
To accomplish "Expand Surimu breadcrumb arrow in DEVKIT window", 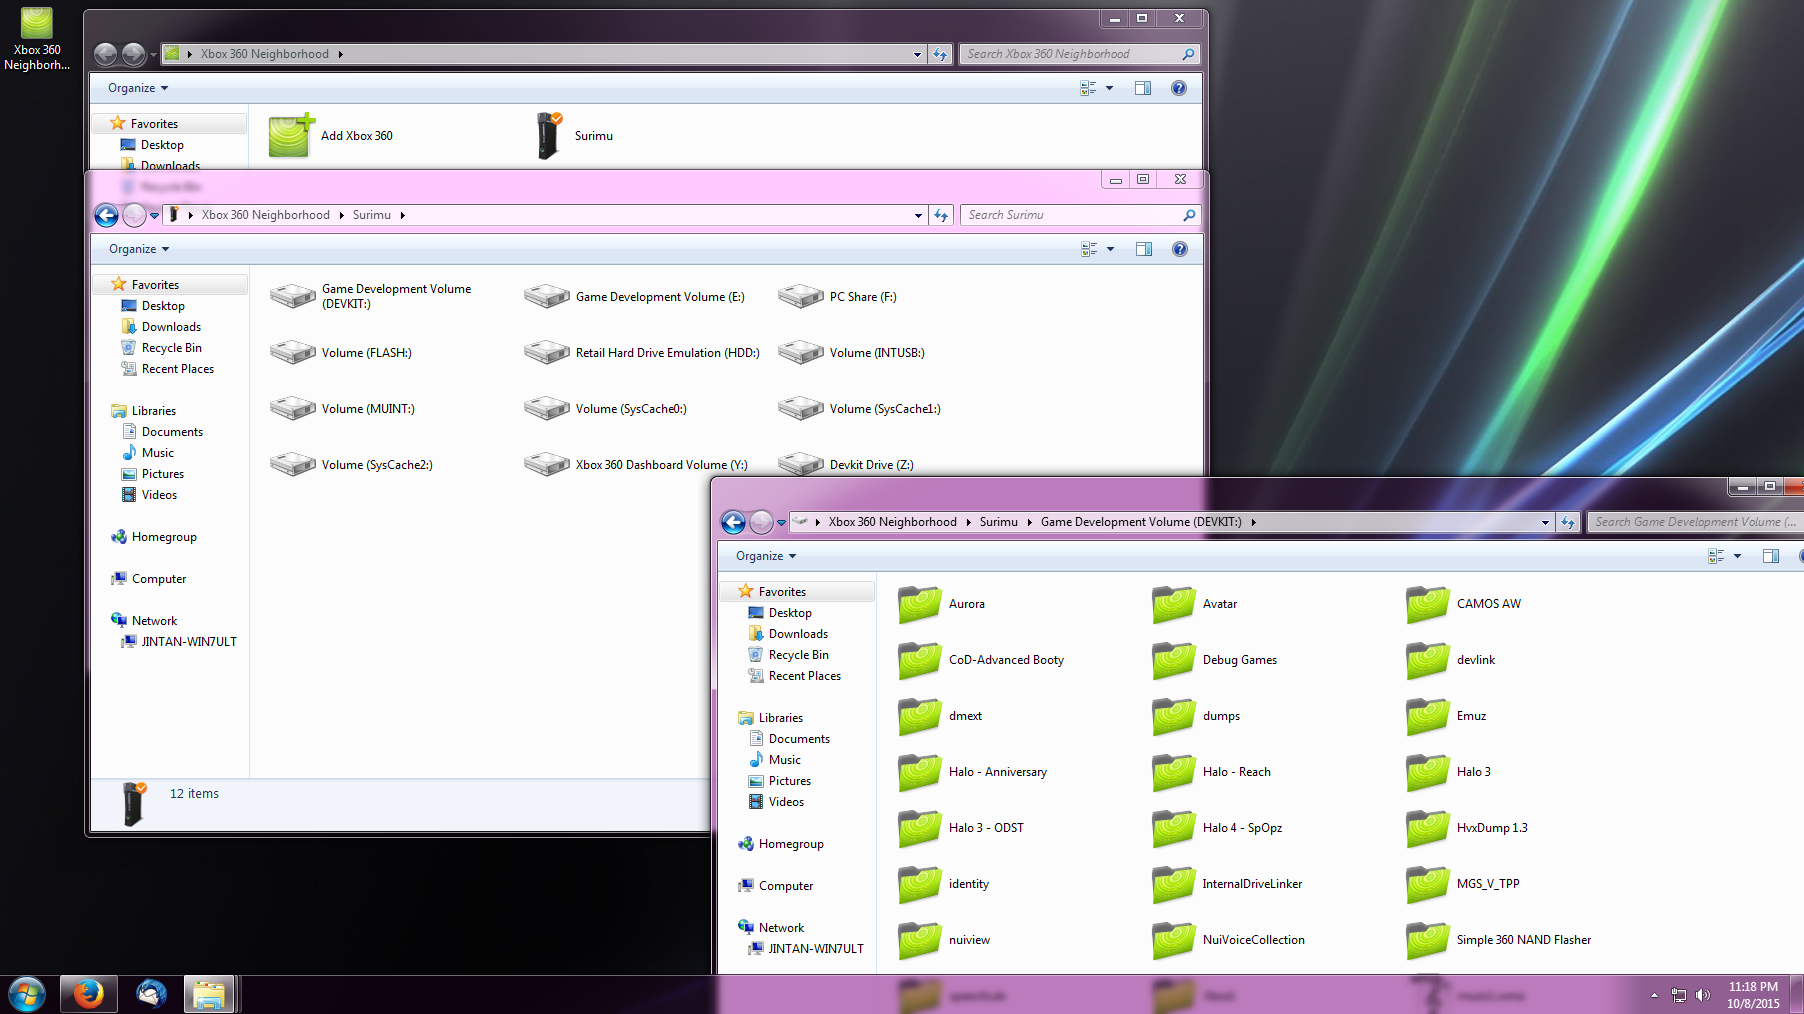I will (1029, 522).
